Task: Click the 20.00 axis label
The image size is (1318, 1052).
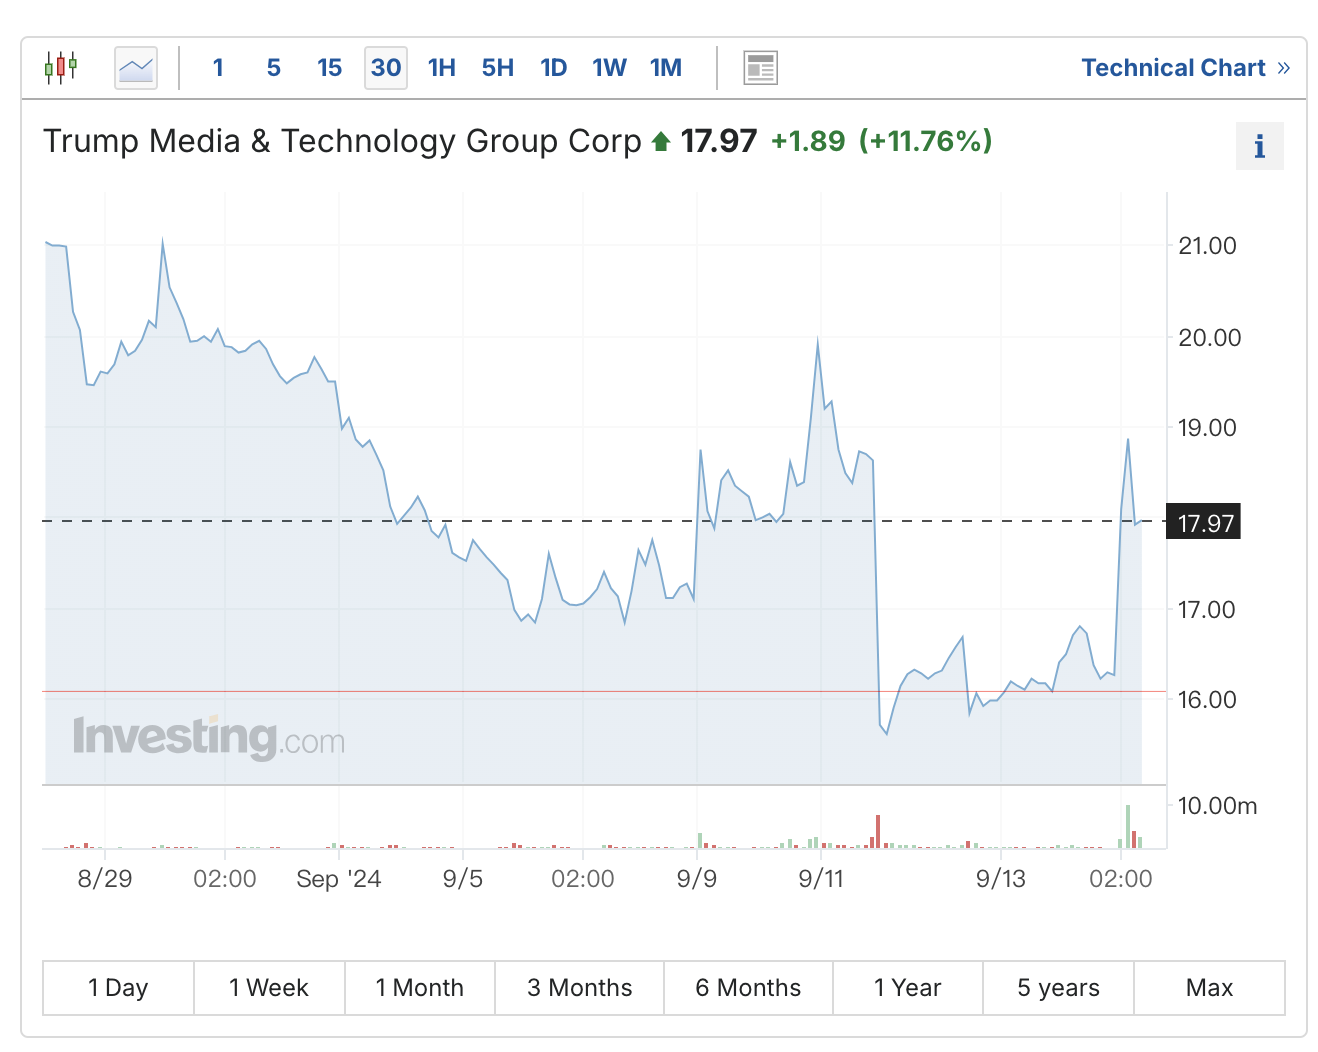Action: coord(1210,337)
